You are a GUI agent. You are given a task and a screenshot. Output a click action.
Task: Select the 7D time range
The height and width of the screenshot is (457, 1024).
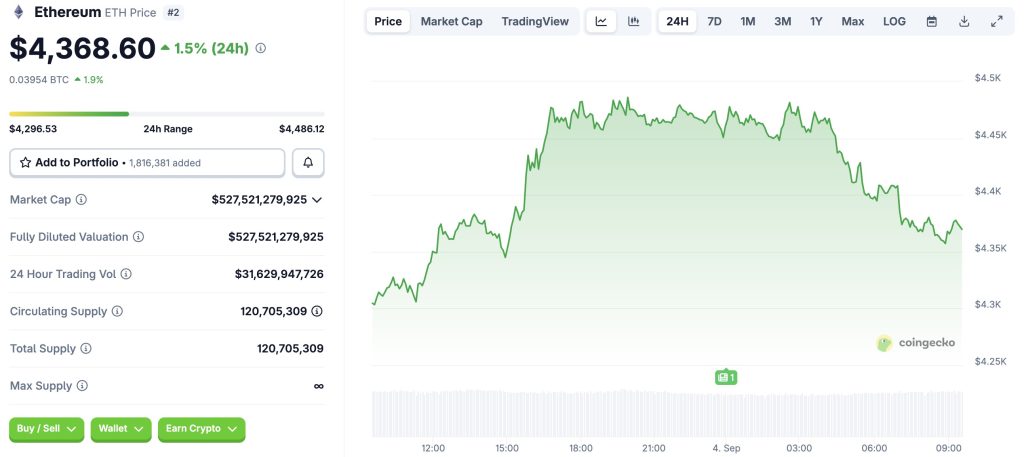tap(714, 21)
